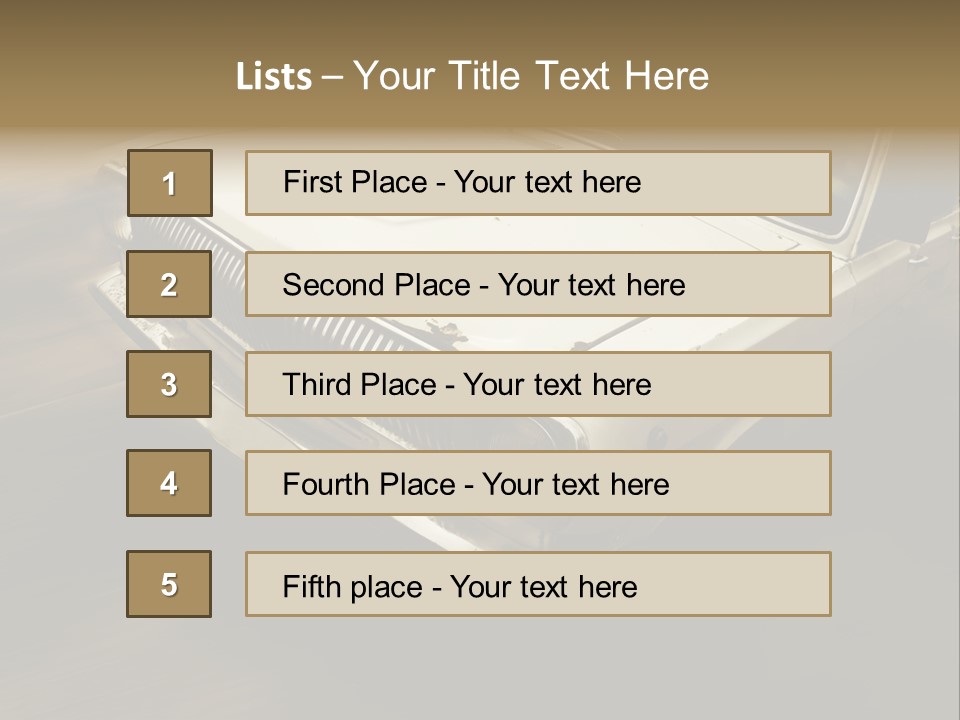Viewport: 960px width, 720px height.
Task: Select the number 5 box
Action: coord(169,584)
